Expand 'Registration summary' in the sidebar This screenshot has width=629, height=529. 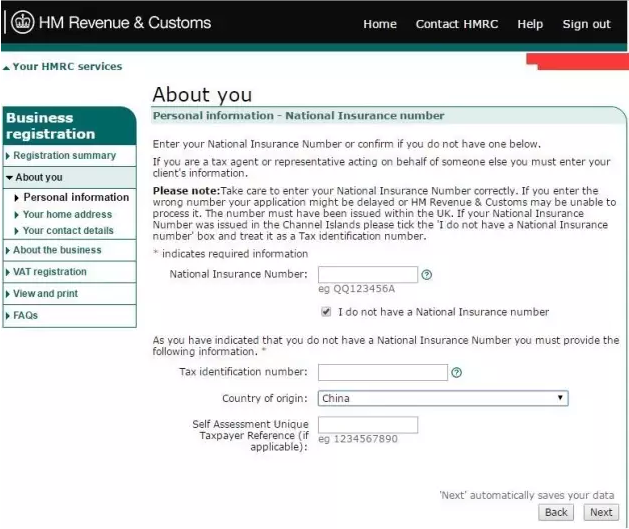(x=64, y=156)
